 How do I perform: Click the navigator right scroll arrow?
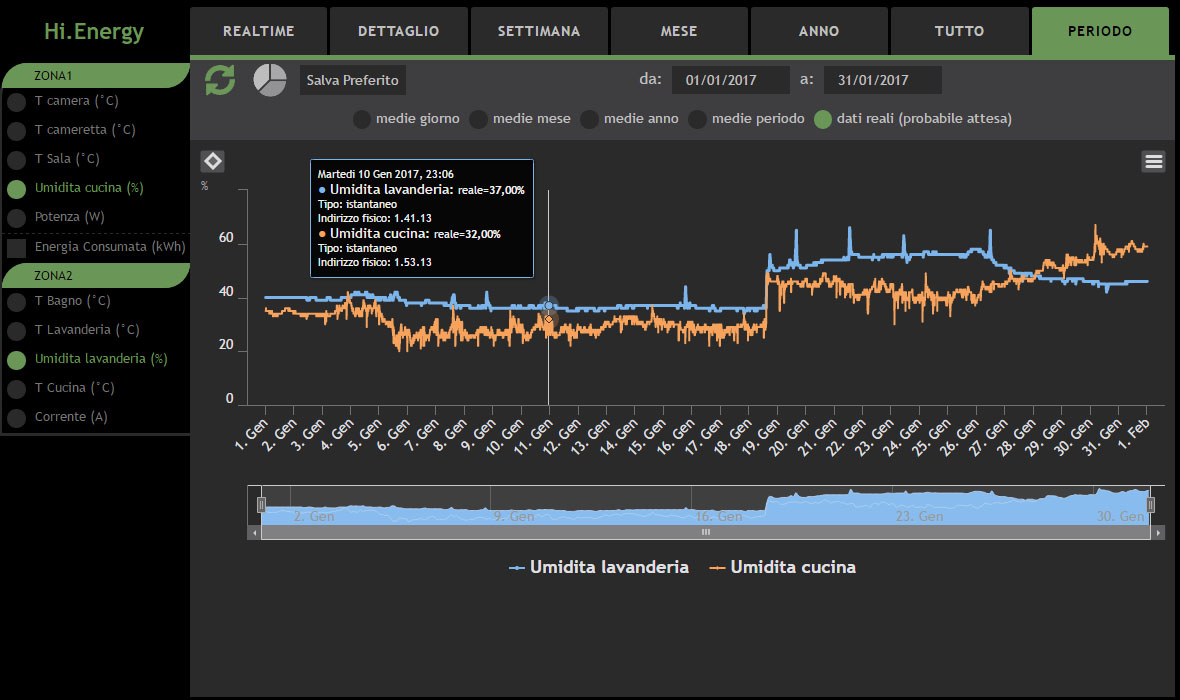[x=1158, y=532]
